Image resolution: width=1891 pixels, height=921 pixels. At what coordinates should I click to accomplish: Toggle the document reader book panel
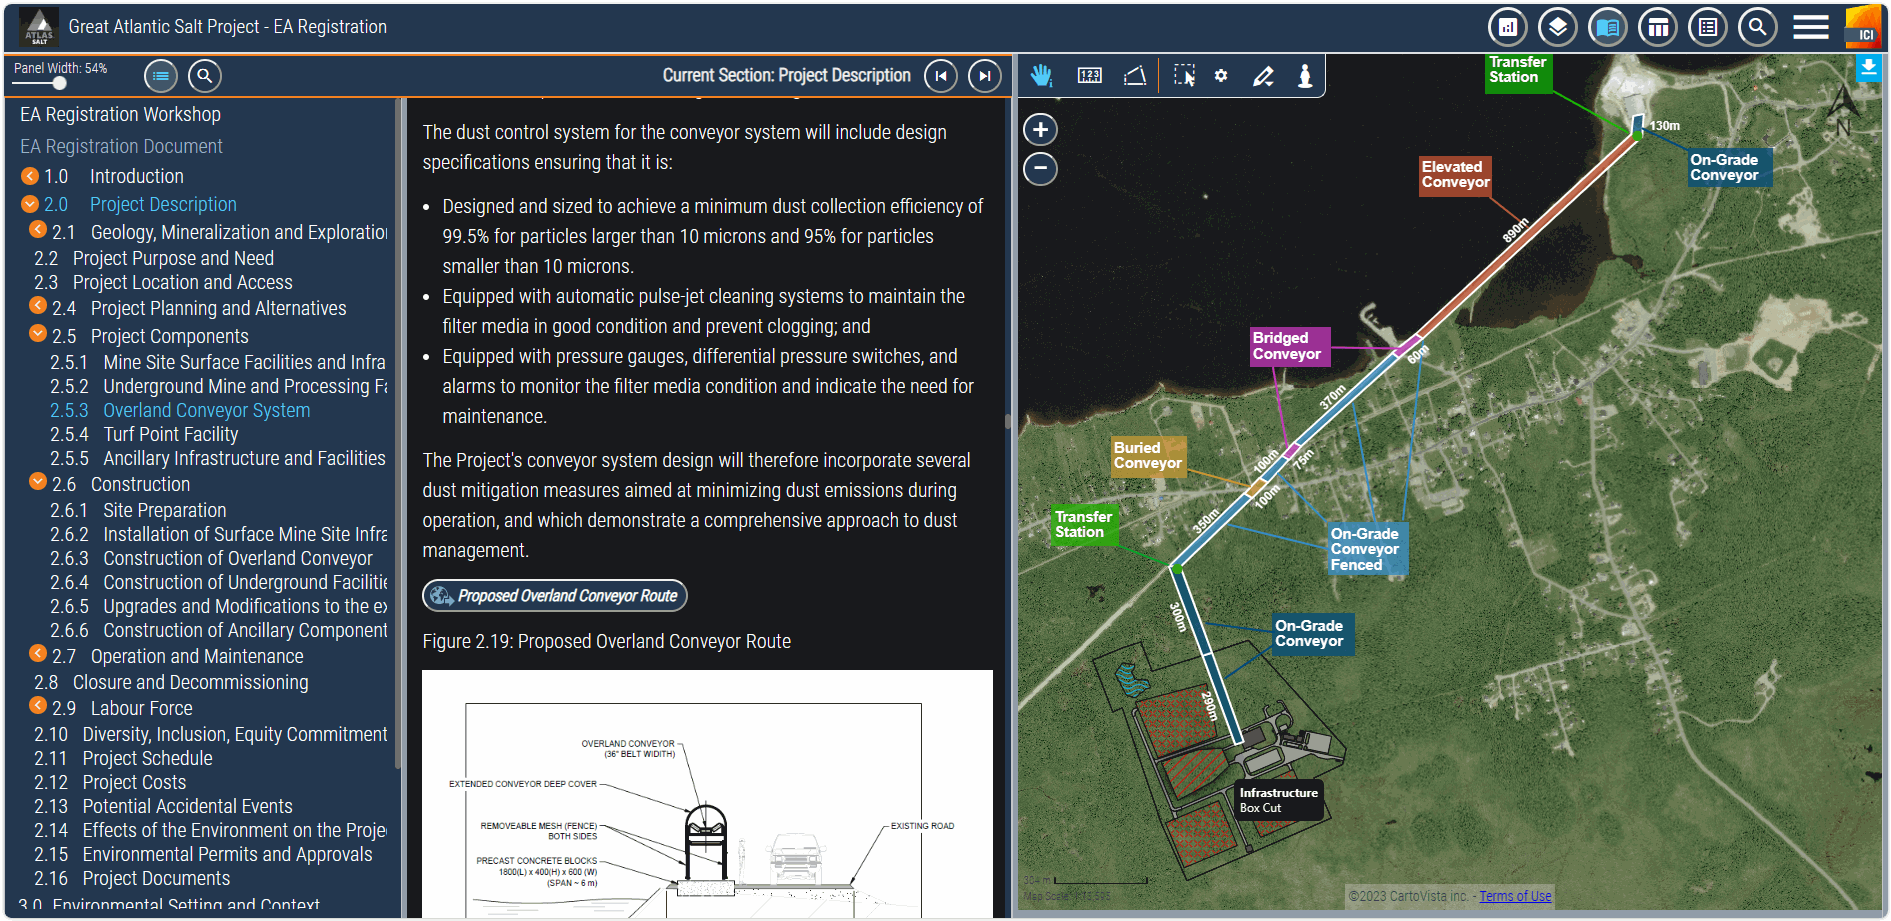(x=1607, y=27)
